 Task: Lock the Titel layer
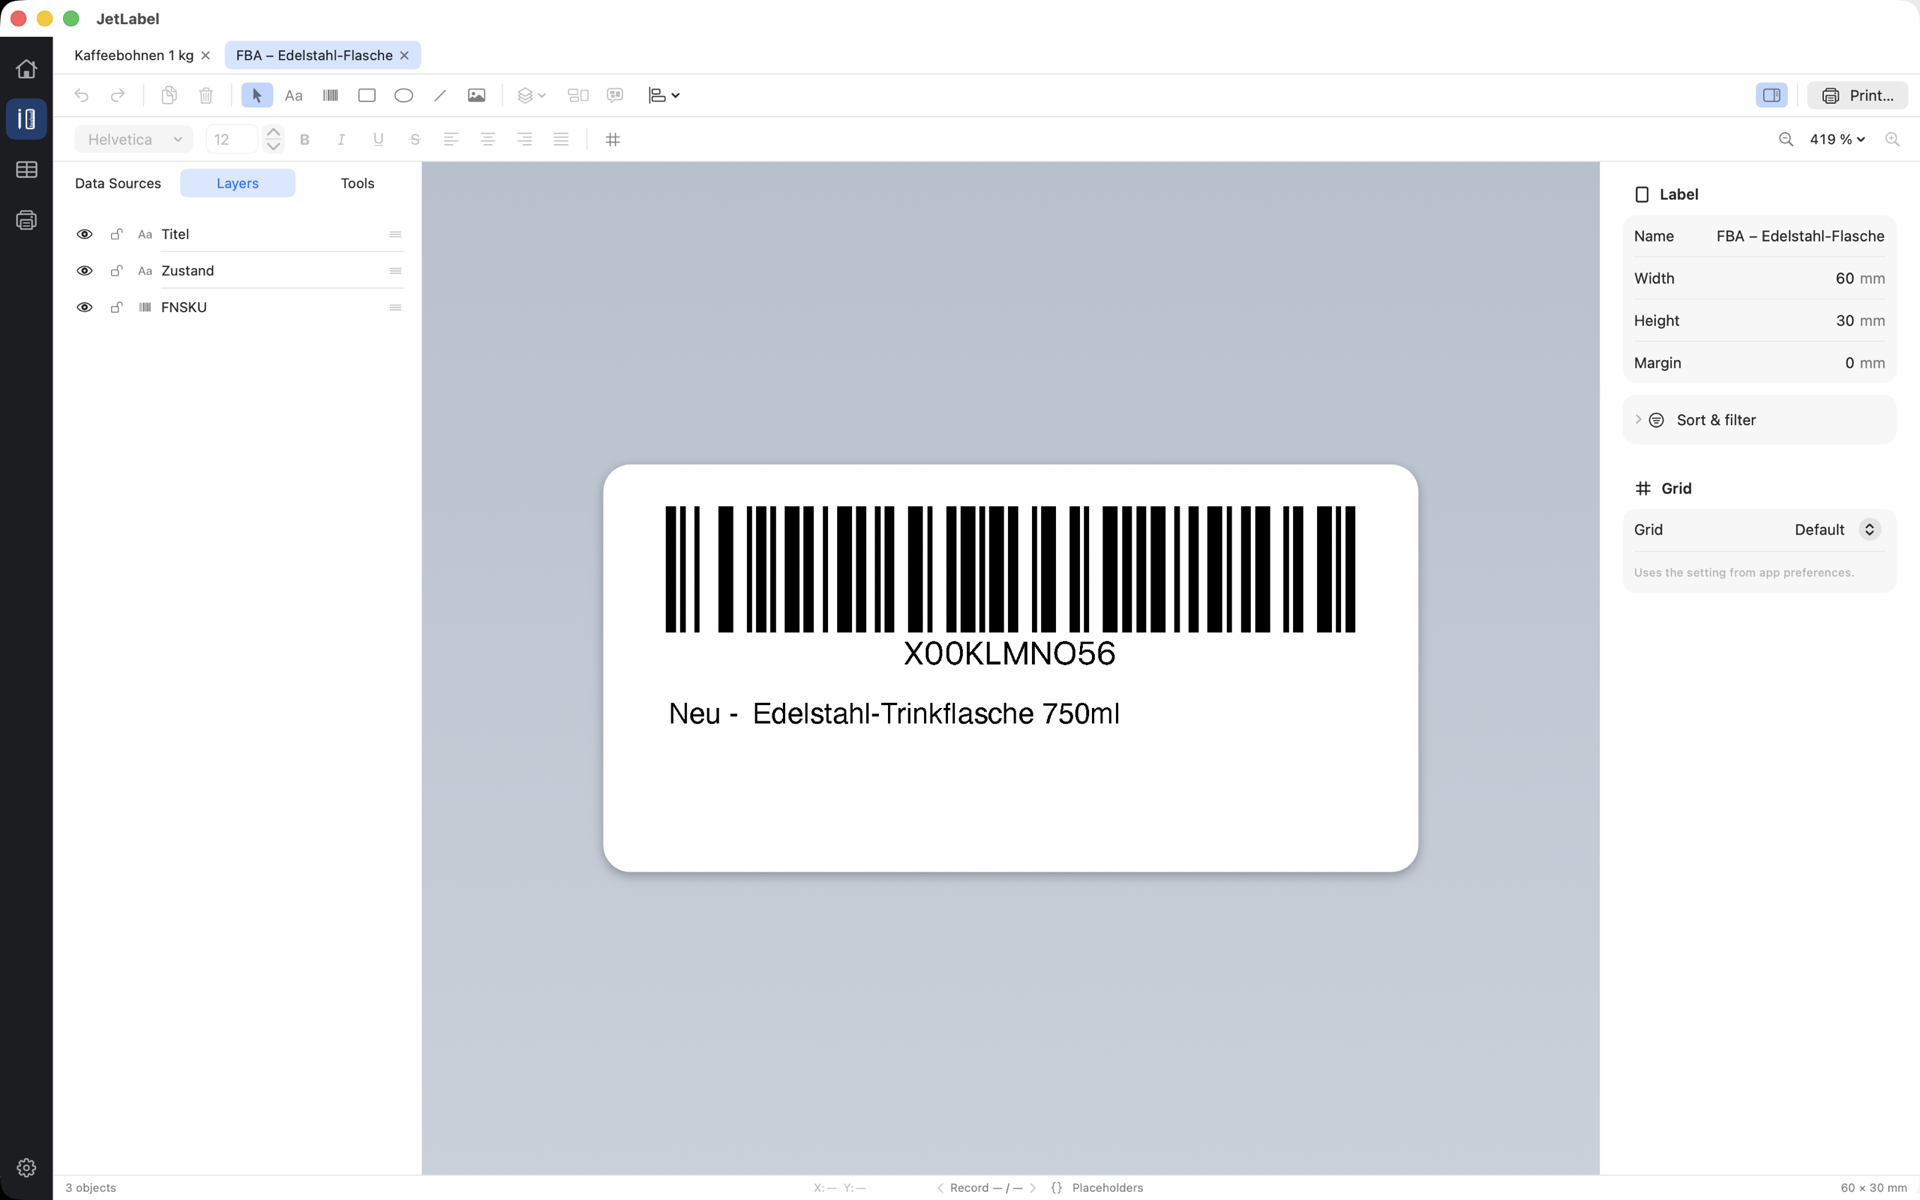click(x=116, y=234)
